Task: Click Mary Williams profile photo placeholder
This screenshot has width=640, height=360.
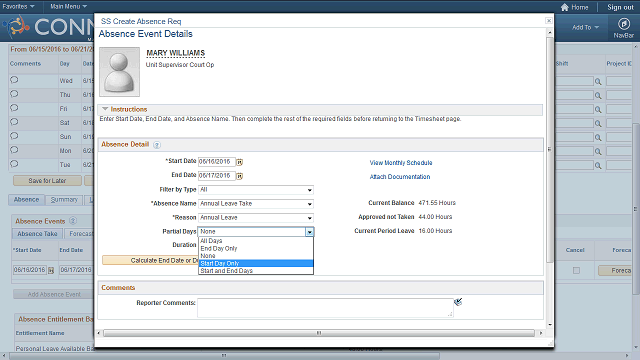Action: (120, 72)
